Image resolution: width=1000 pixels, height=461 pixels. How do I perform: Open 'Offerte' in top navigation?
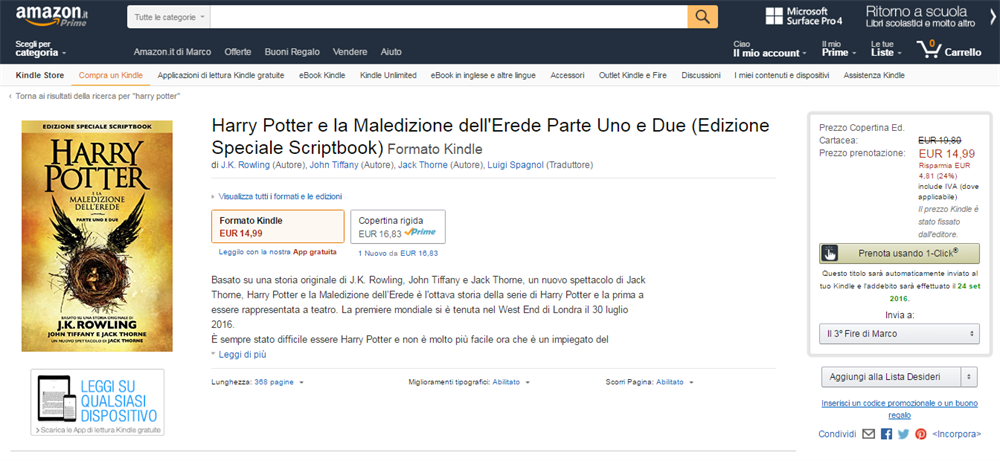pos(238,52)
